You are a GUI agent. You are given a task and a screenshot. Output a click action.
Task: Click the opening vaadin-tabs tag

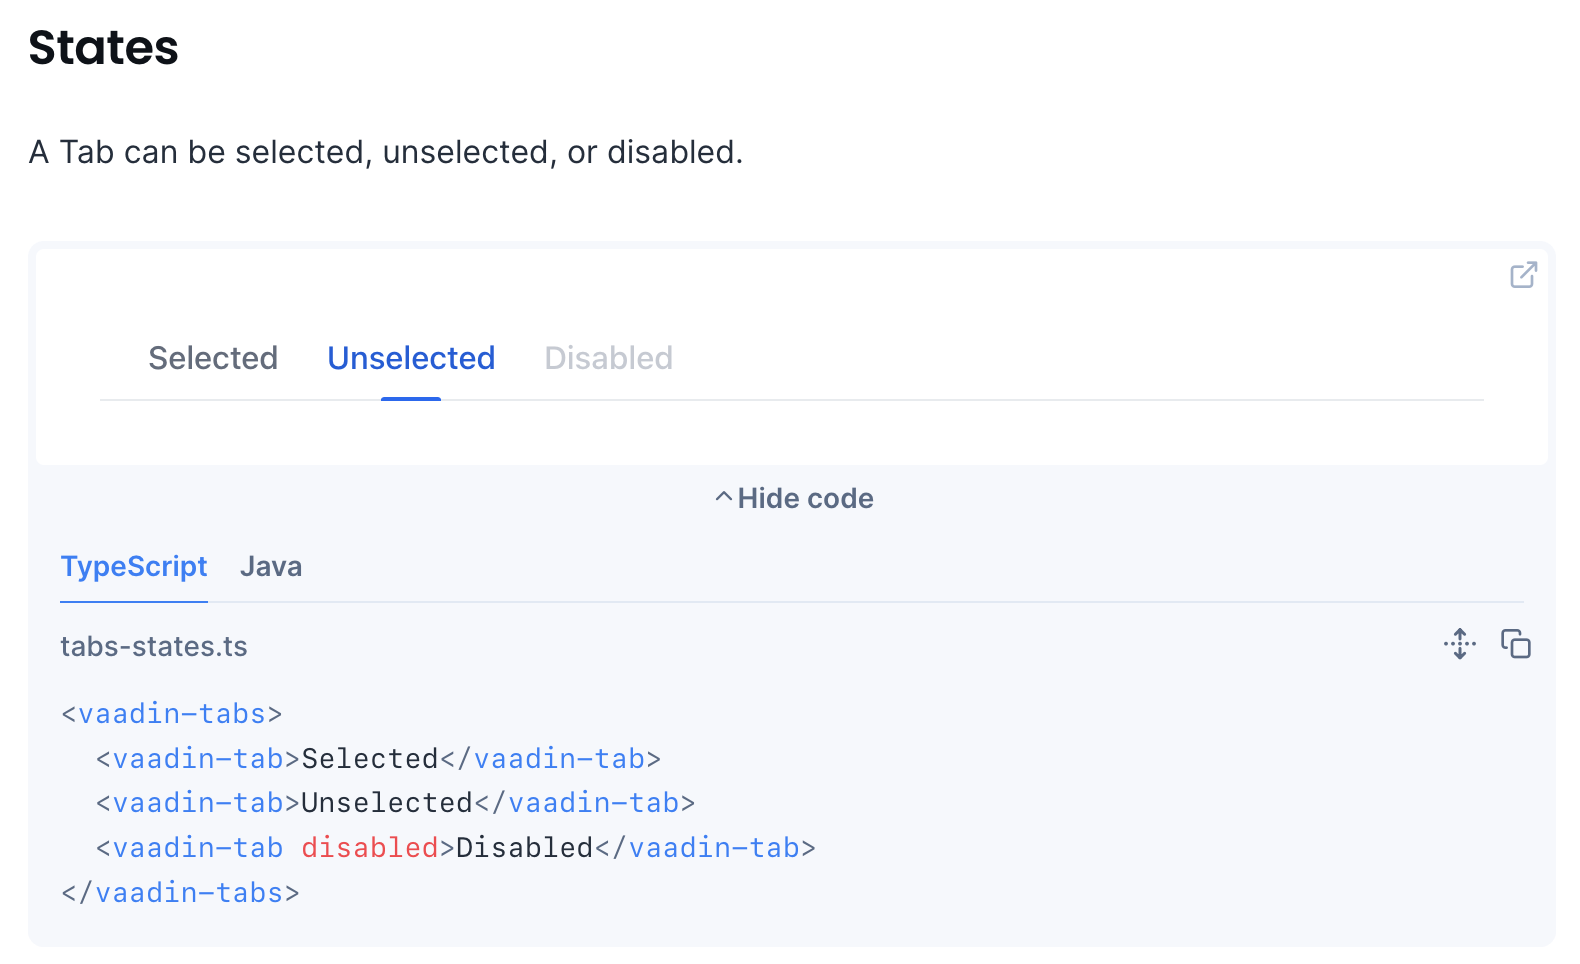170,713
